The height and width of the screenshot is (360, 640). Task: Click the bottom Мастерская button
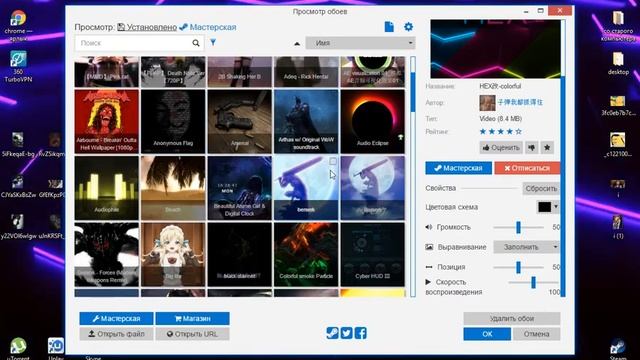point(116,318)
